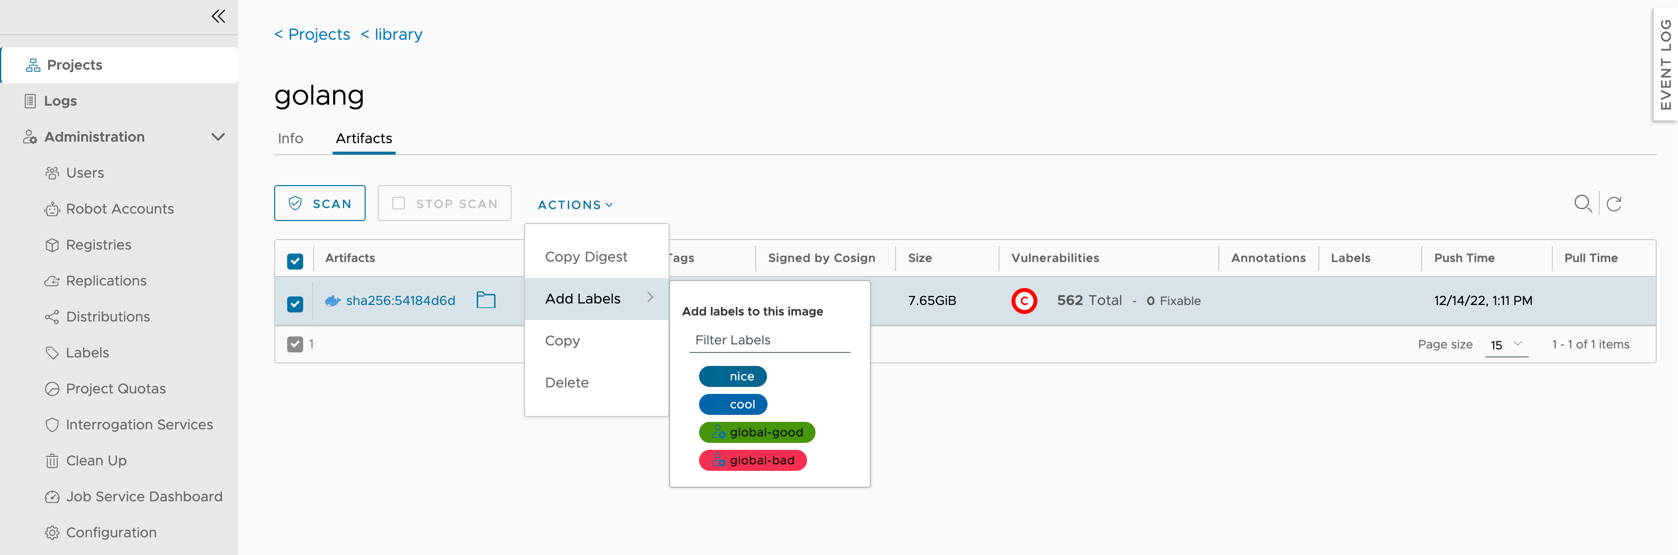The height and width of the screenshot is (555, 1678).
Task: Toggle the selected count checkbox in footer
Action: (x=295, y=344)
